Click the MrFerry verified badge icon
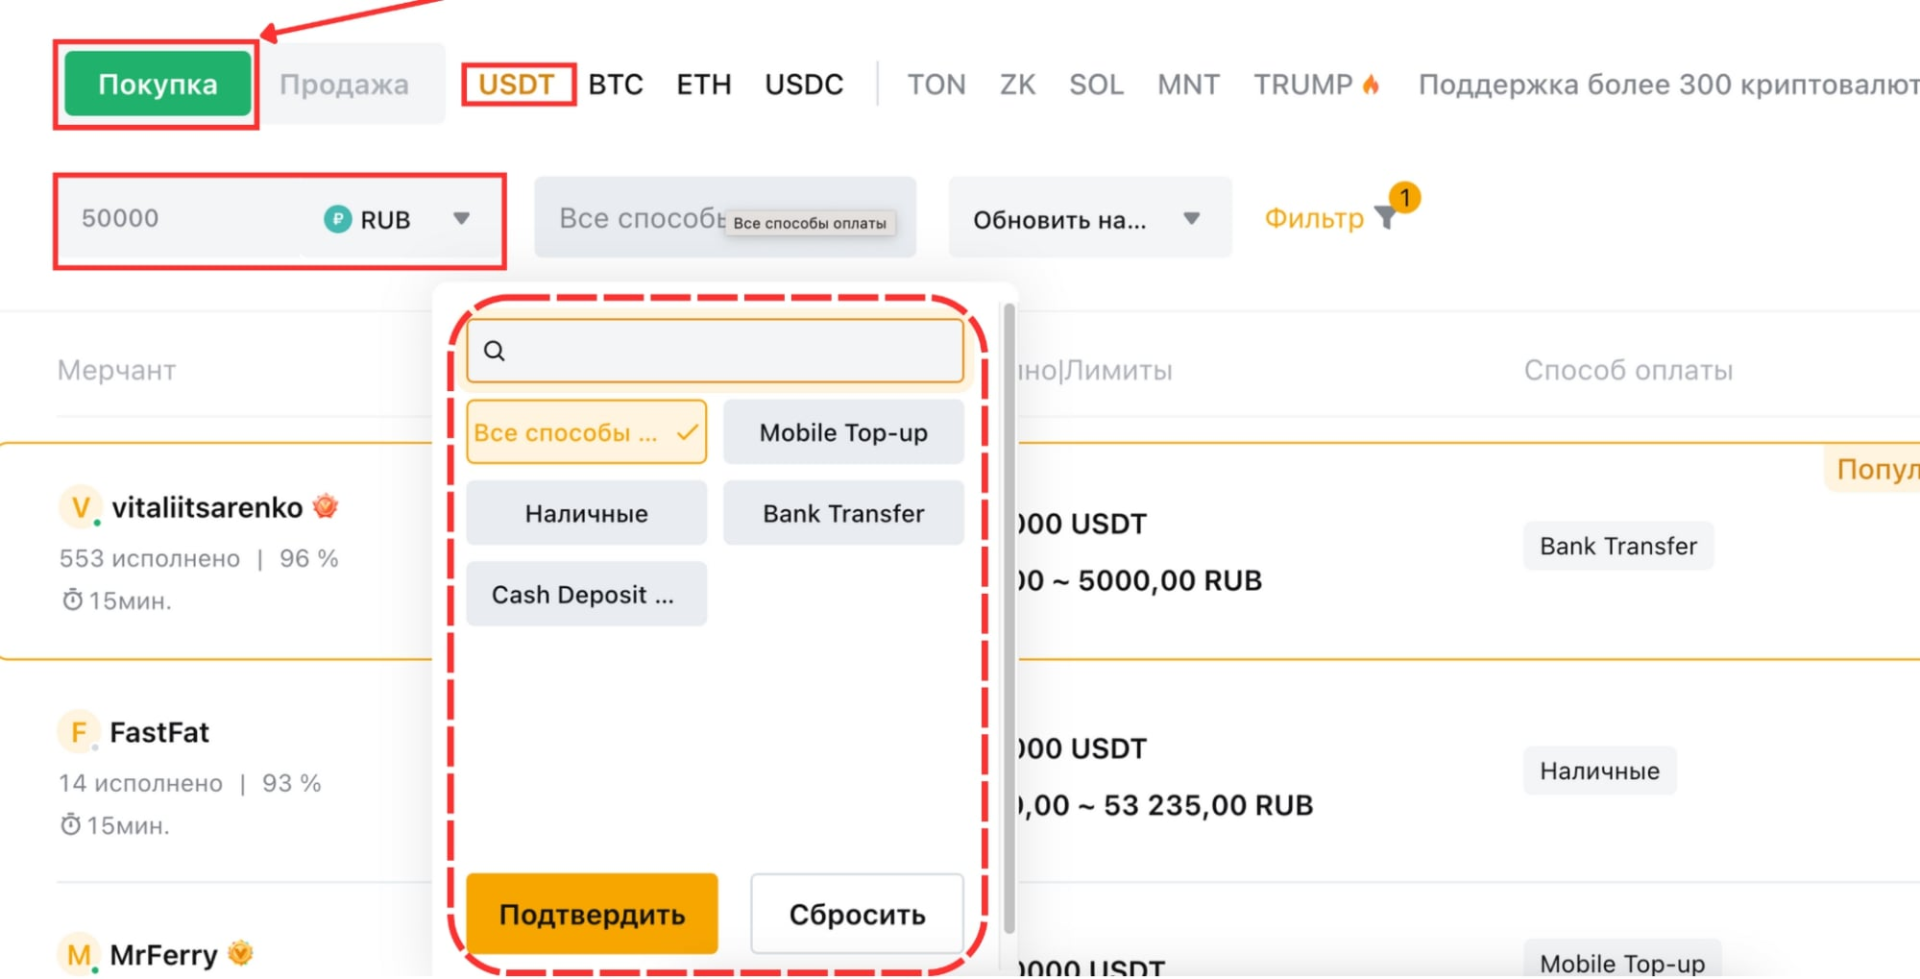 click(x=240, y=954)
